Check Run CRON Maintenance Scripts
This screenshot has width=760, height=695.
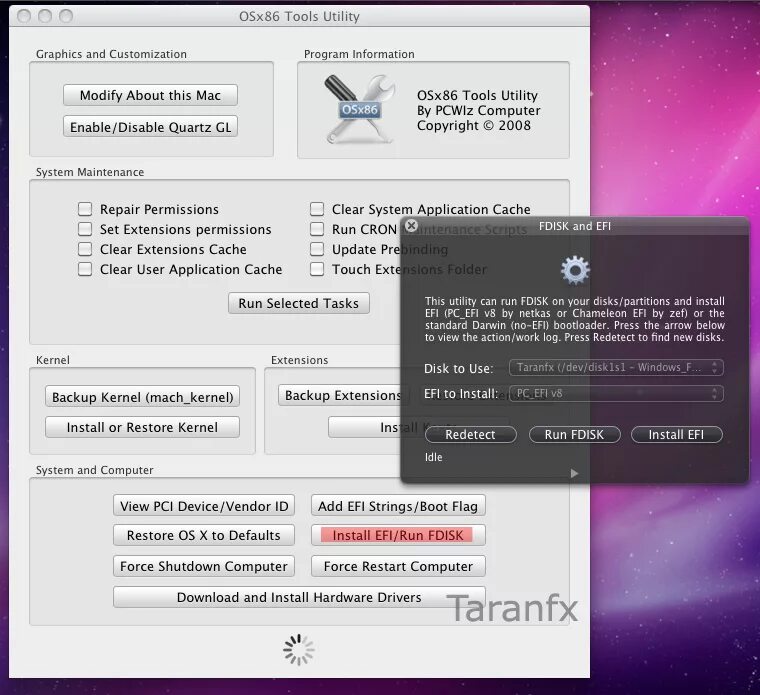[317, 229]
